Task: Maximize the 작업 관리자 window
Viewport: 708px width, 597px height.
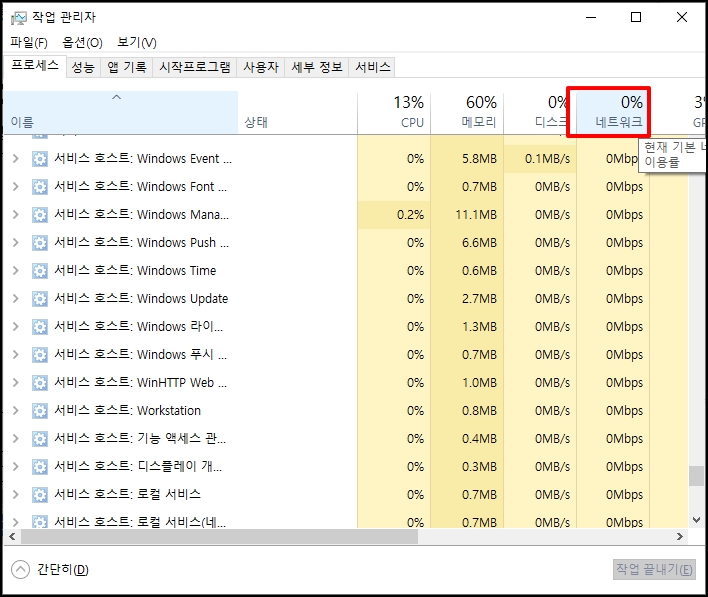Action: (636, 18)
